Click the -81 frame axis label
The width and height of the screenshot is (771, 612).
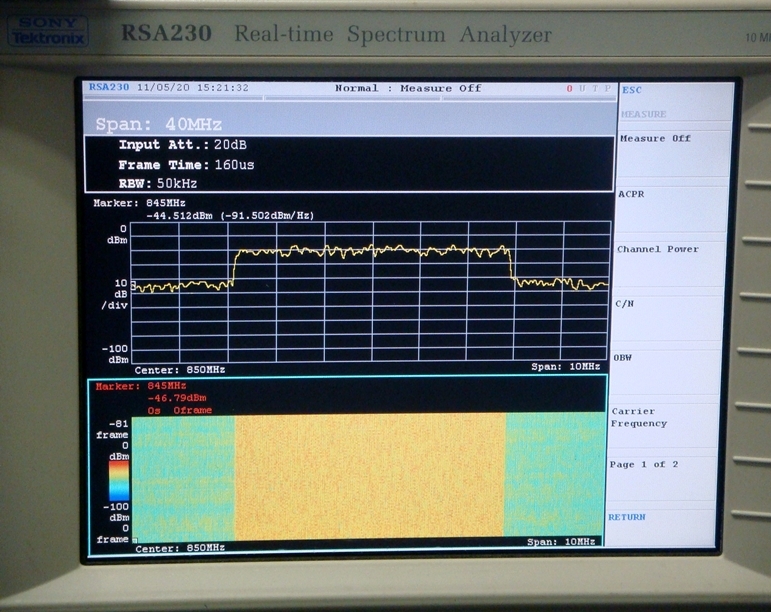coord(113,429)
